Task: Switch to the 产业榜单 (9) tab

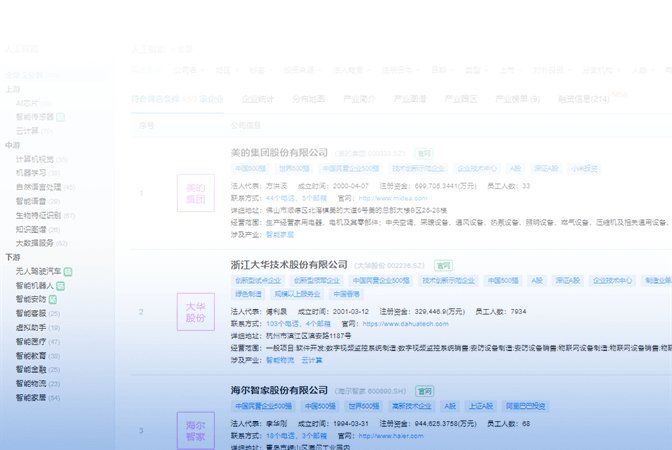Action: pyautogui.click(x=517, y=99)
